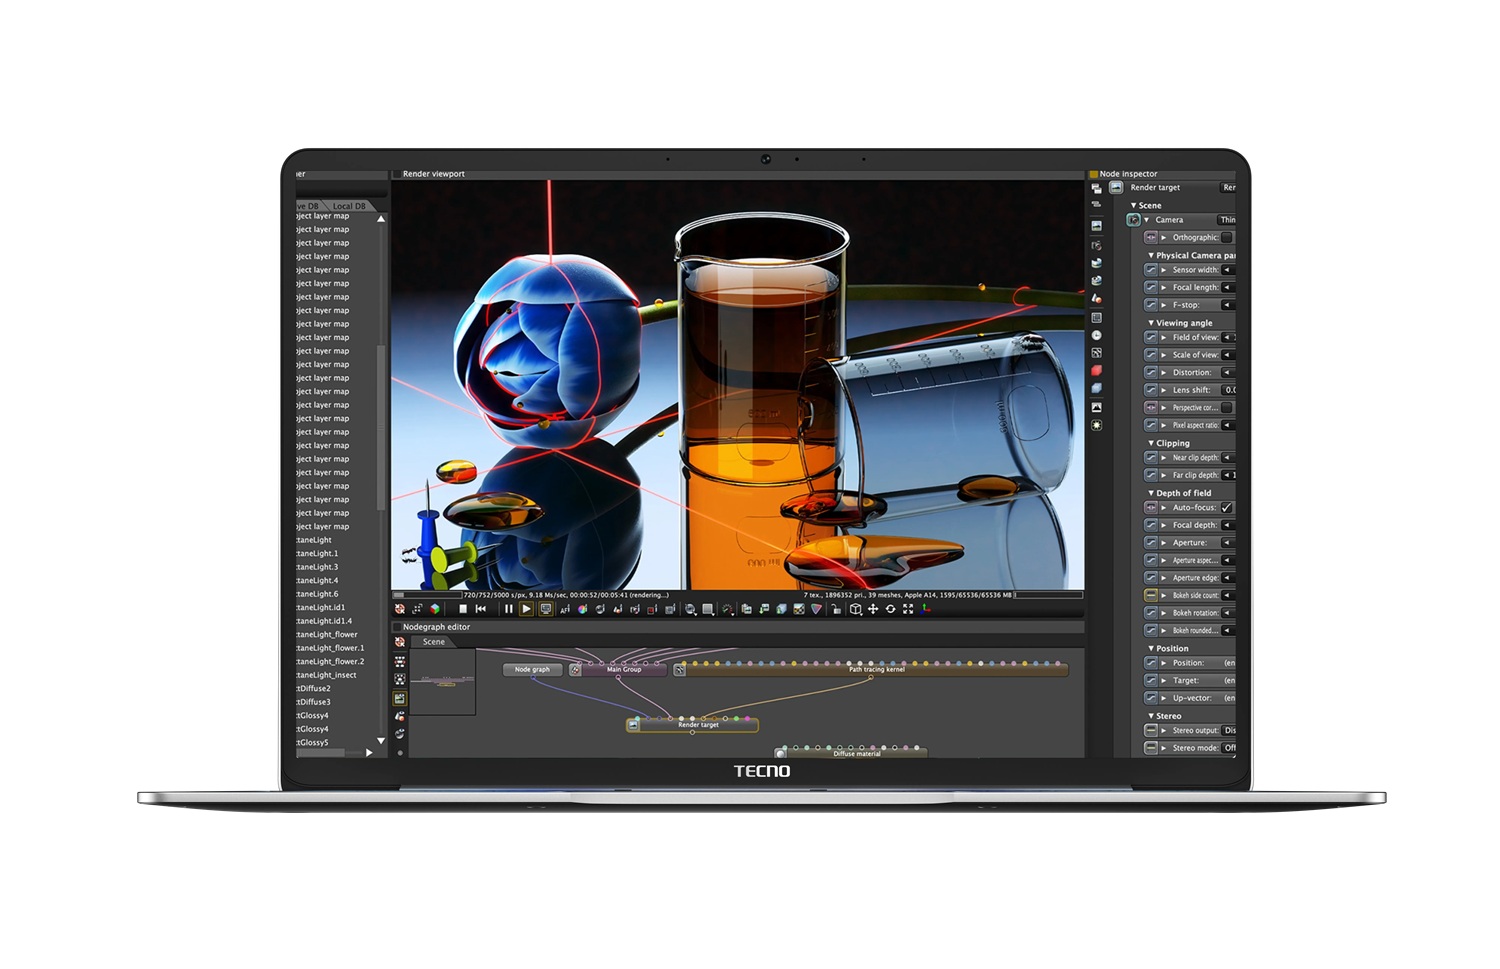The height and width of the screenshot is (969, 1500).
Task: Switch to the Local DB tab
Action: point(352,205)
